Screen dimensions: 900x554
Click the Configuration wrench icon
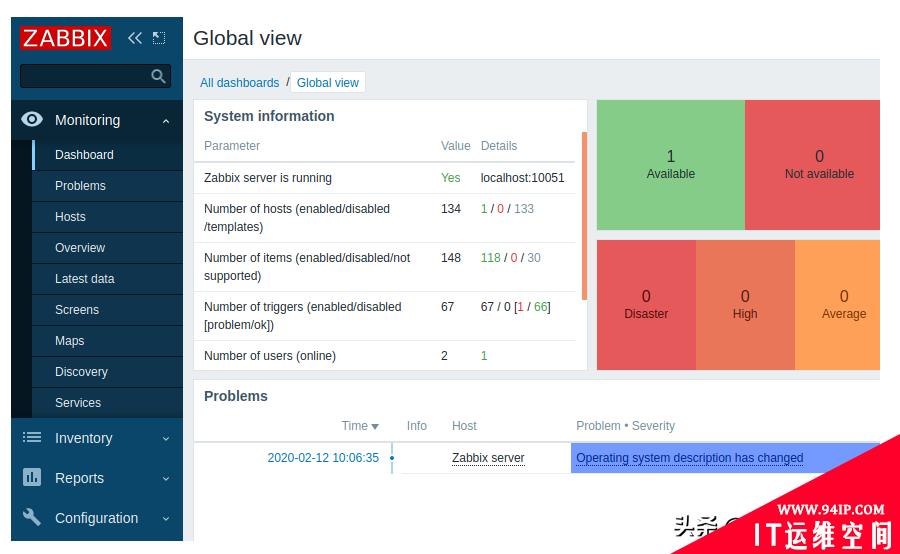[32, 517]
